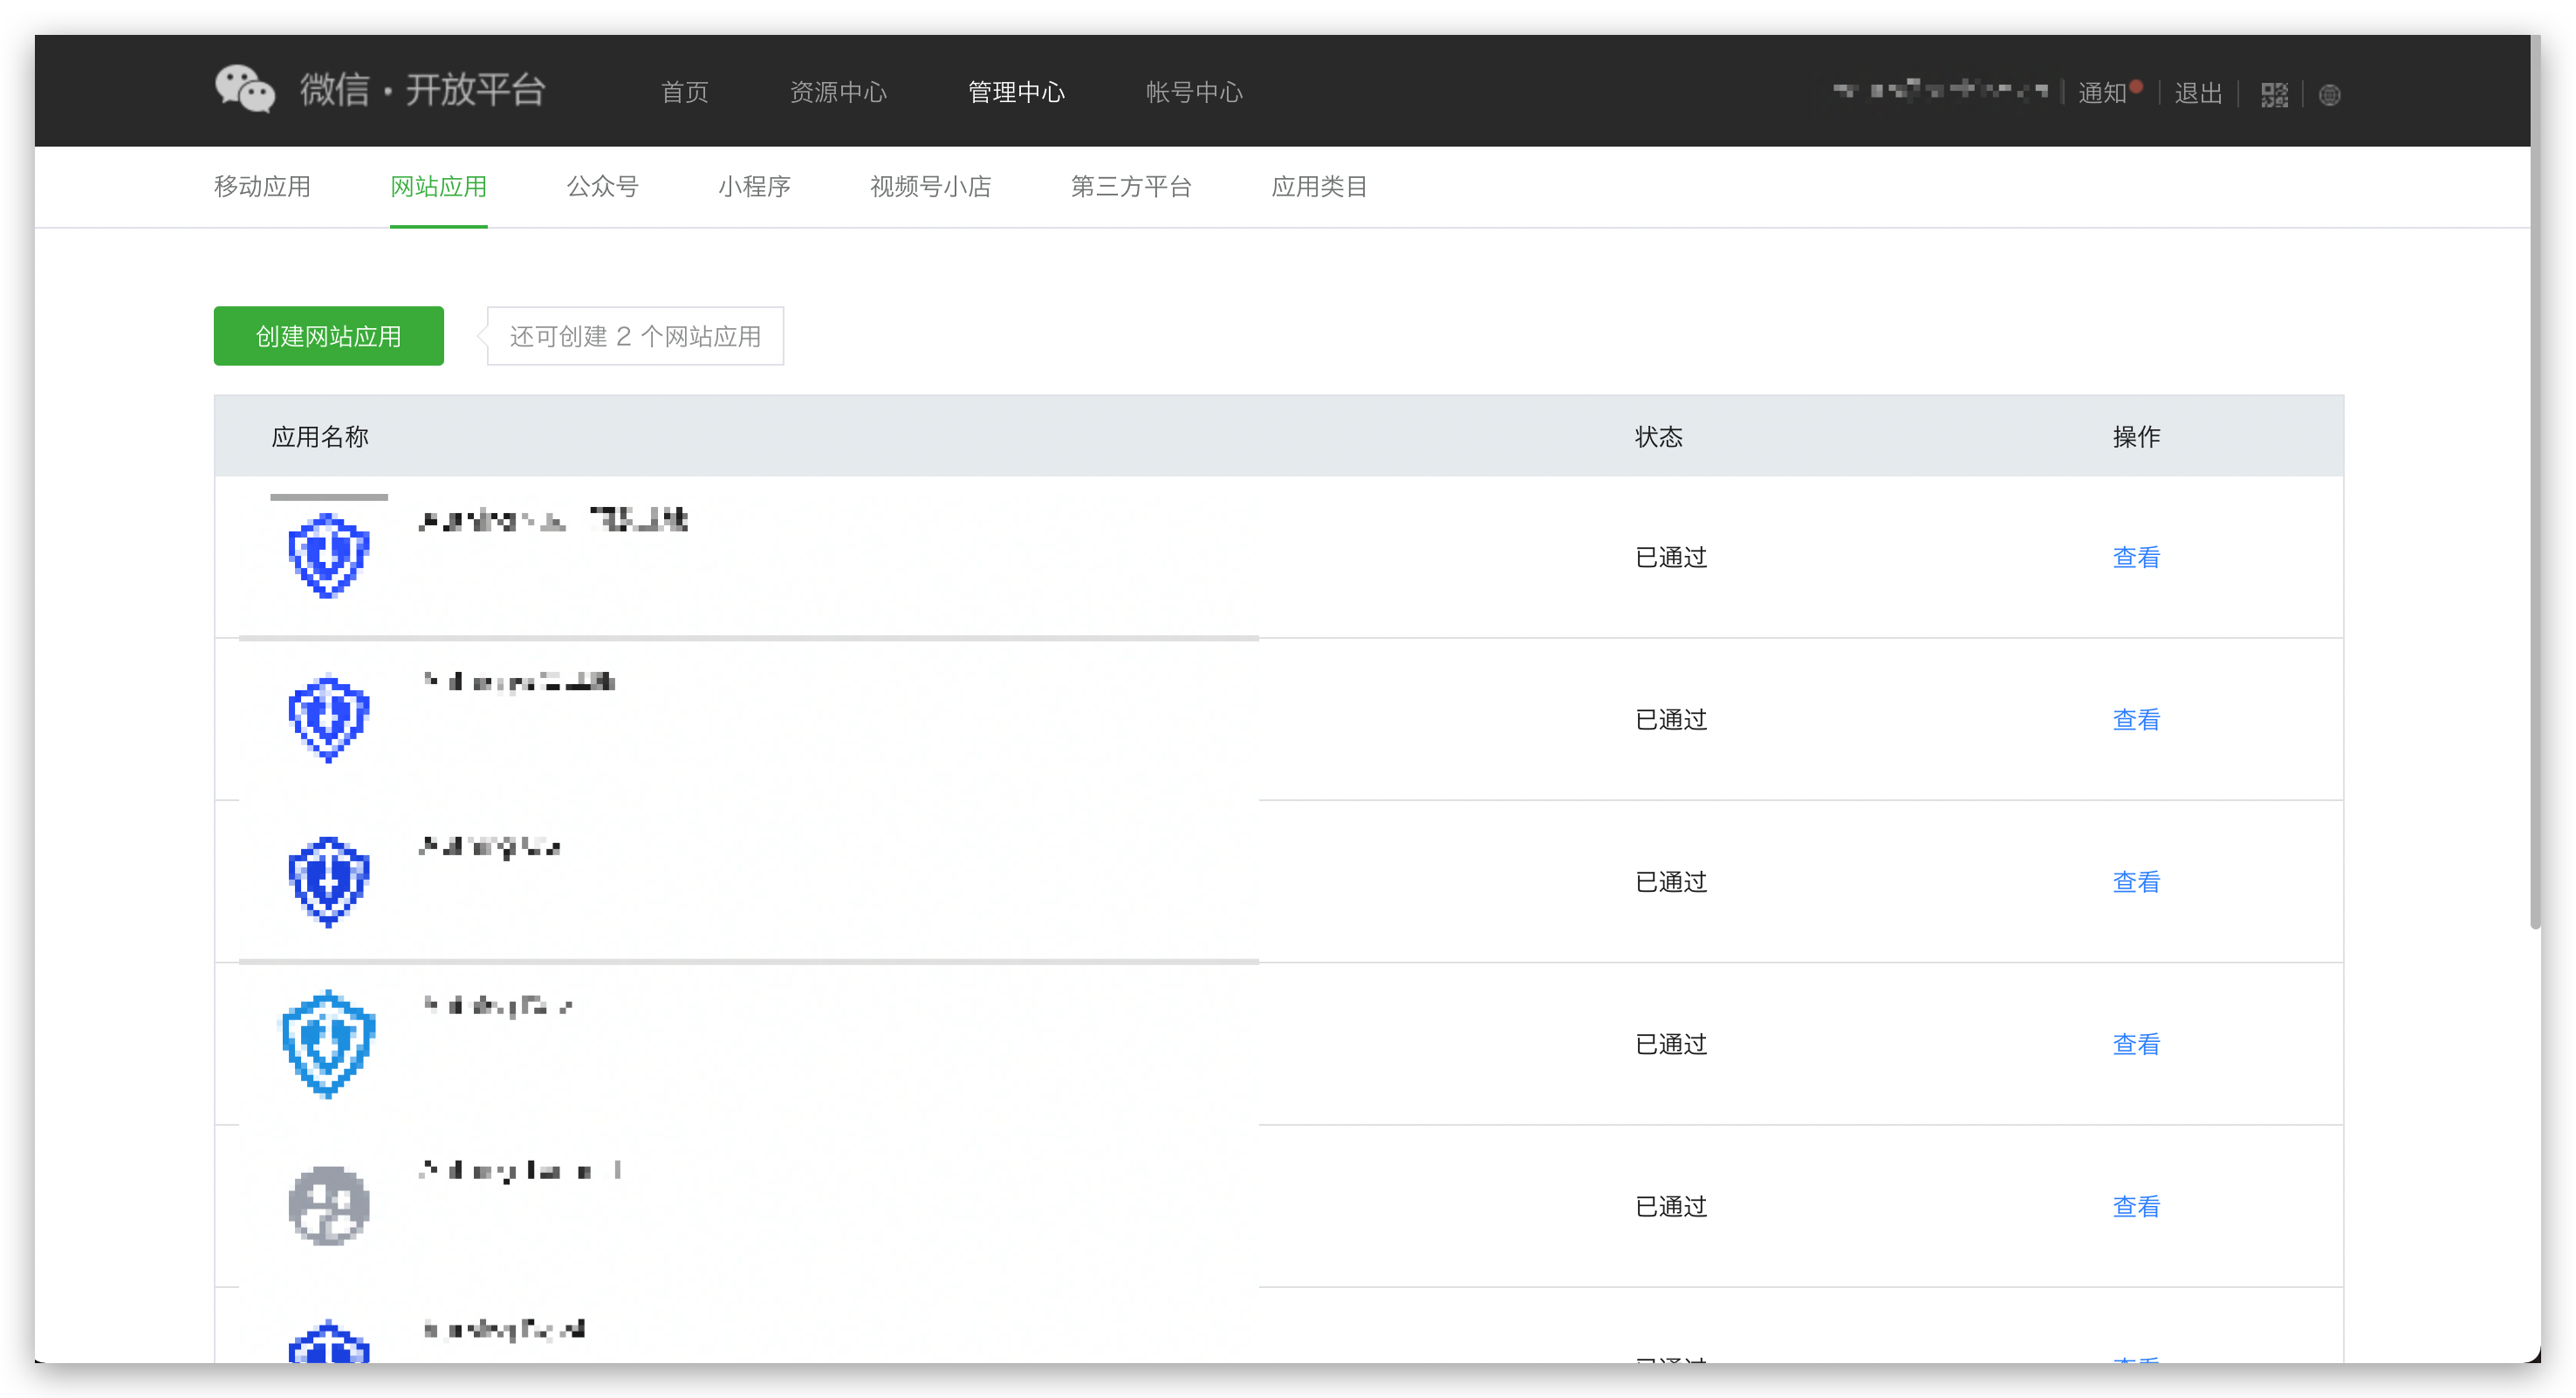Open the QR code icon in header
Viewport: 2576px width, 1398px height.
[x=2273, y=94]
